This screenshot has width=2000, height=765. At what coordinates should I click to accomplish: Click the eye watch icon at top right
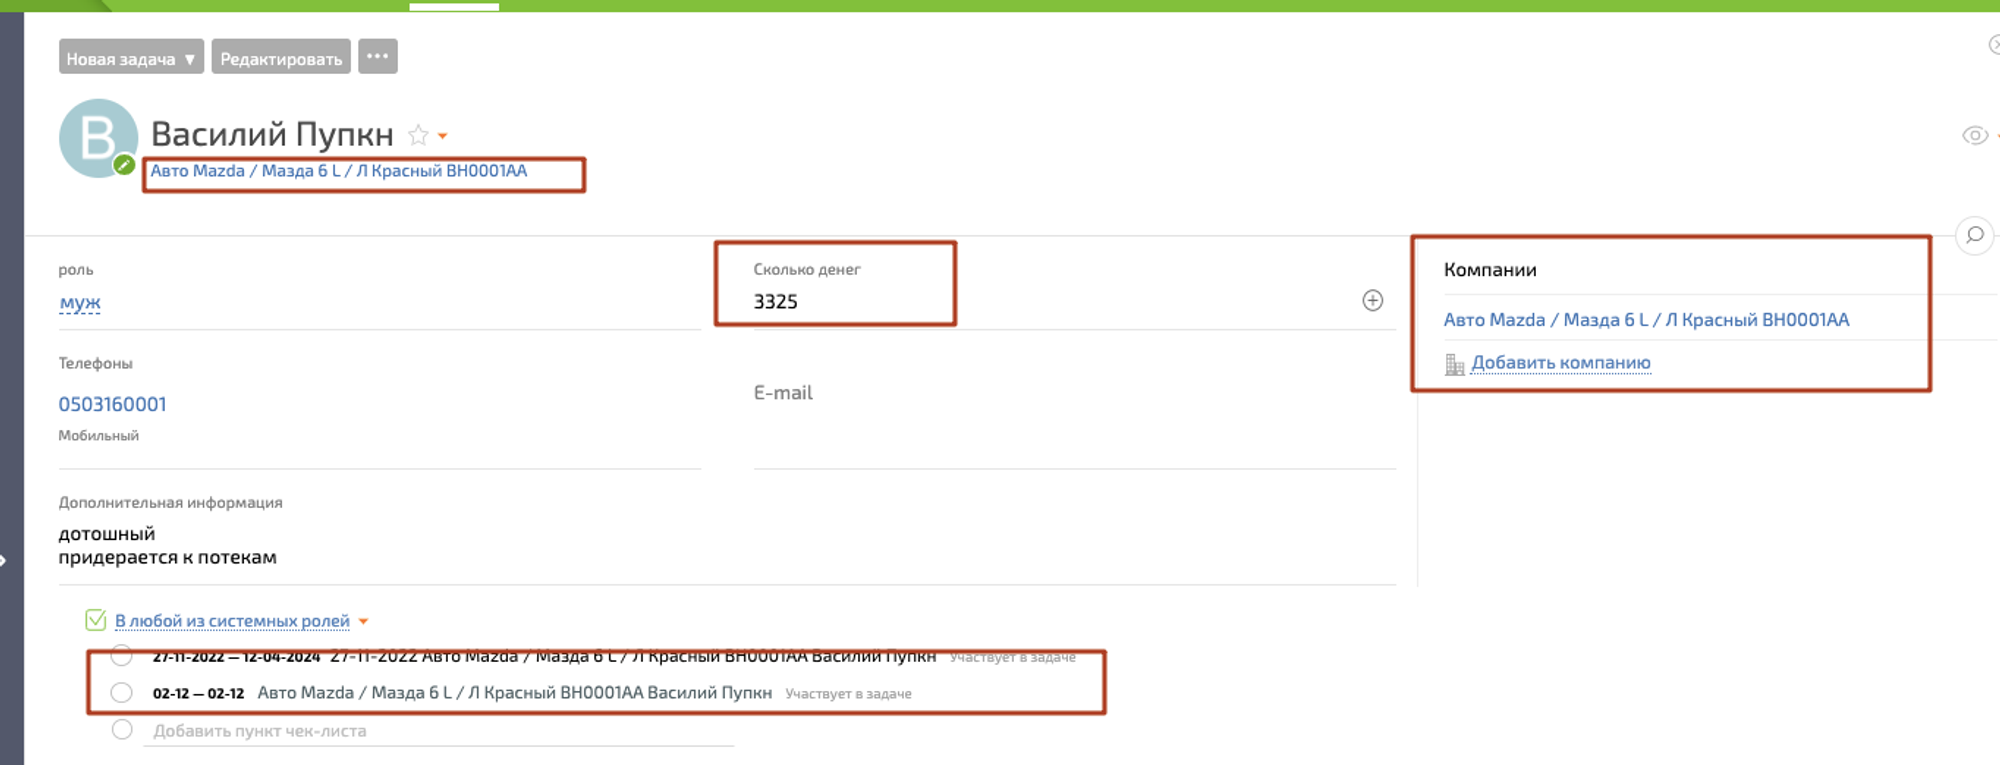1974,135
